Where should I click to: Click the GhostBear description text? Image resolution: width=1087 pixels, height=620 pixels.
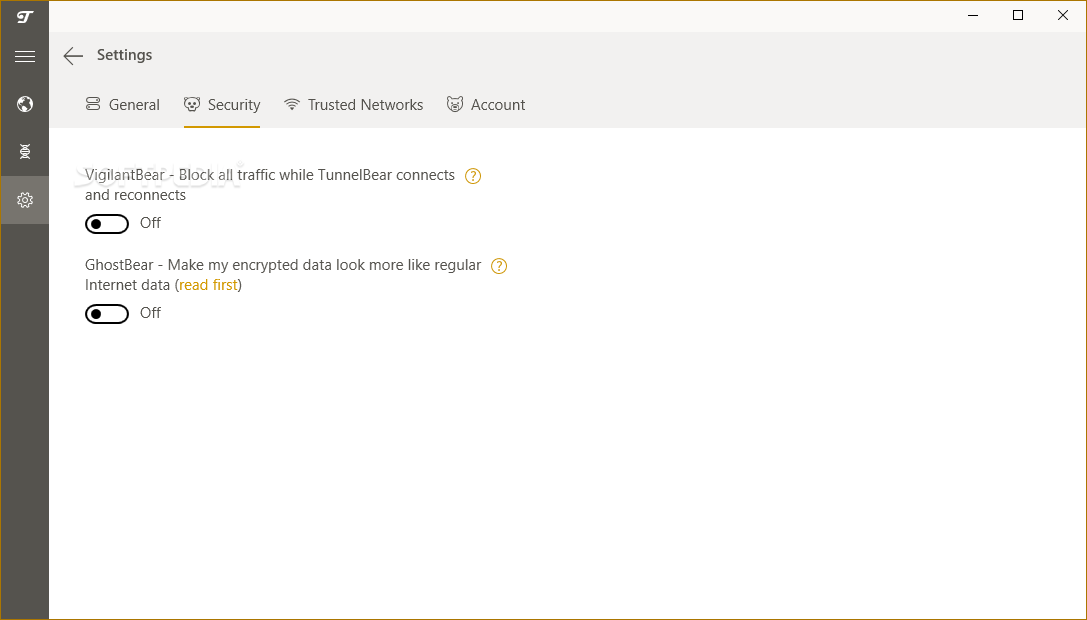click(x=283, y=275)
